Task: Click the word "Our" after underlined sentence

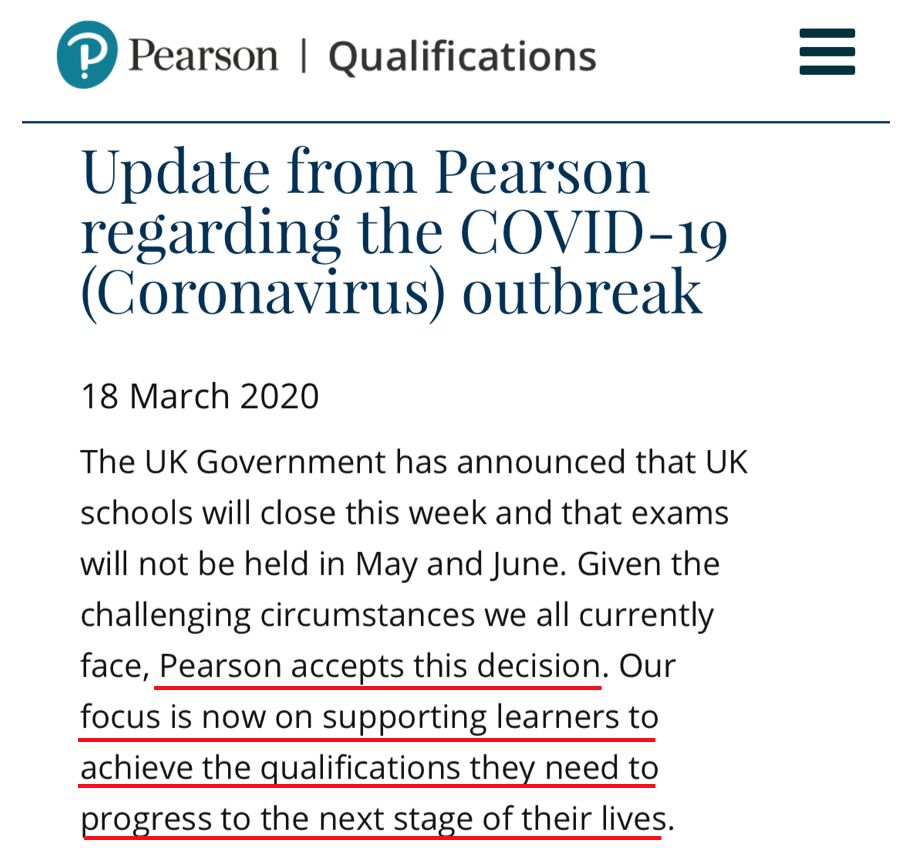Action: (x=647, y=666)
